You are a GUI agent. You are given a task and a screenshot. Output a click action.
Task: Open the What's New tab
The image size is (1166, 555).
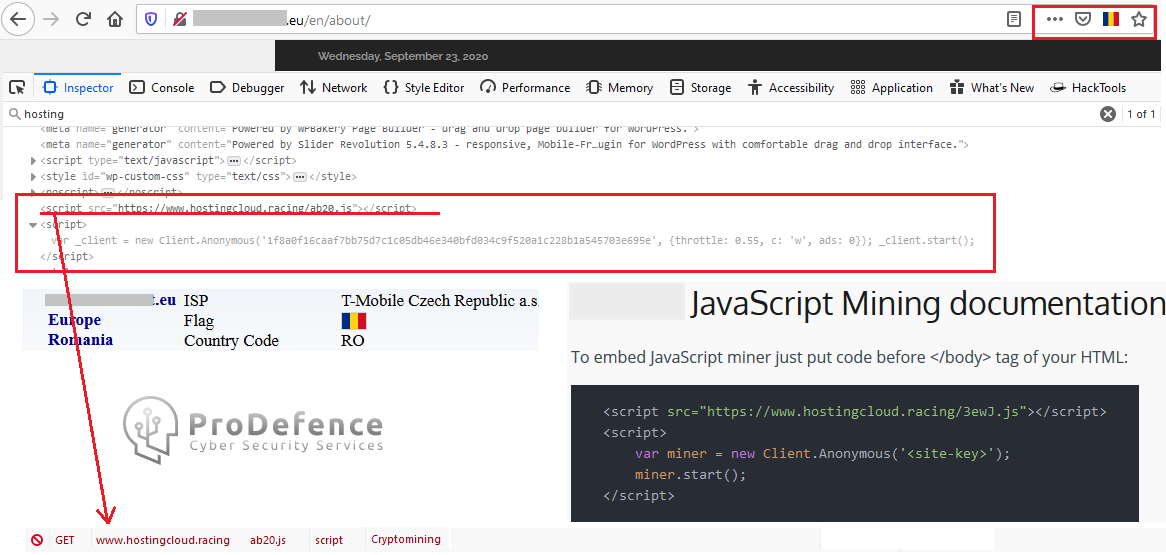pyautogui.click(x=991, y=88)
